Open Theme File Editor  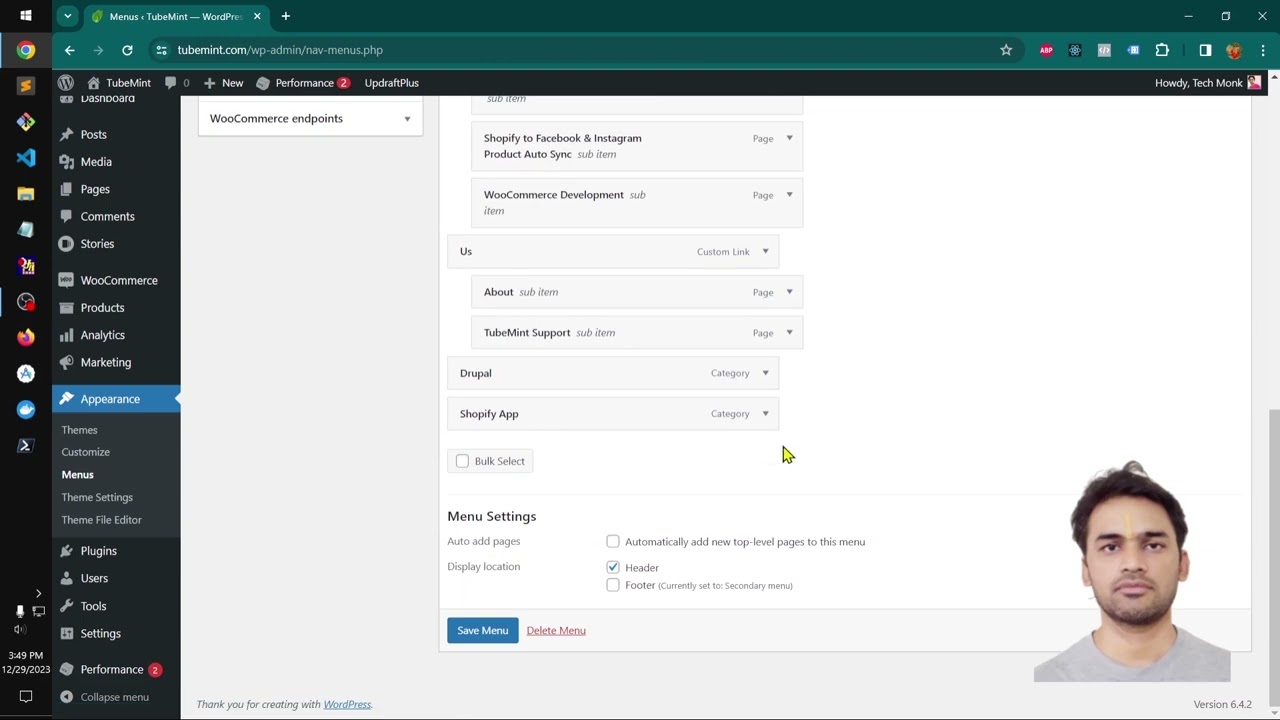click(101, 520)
